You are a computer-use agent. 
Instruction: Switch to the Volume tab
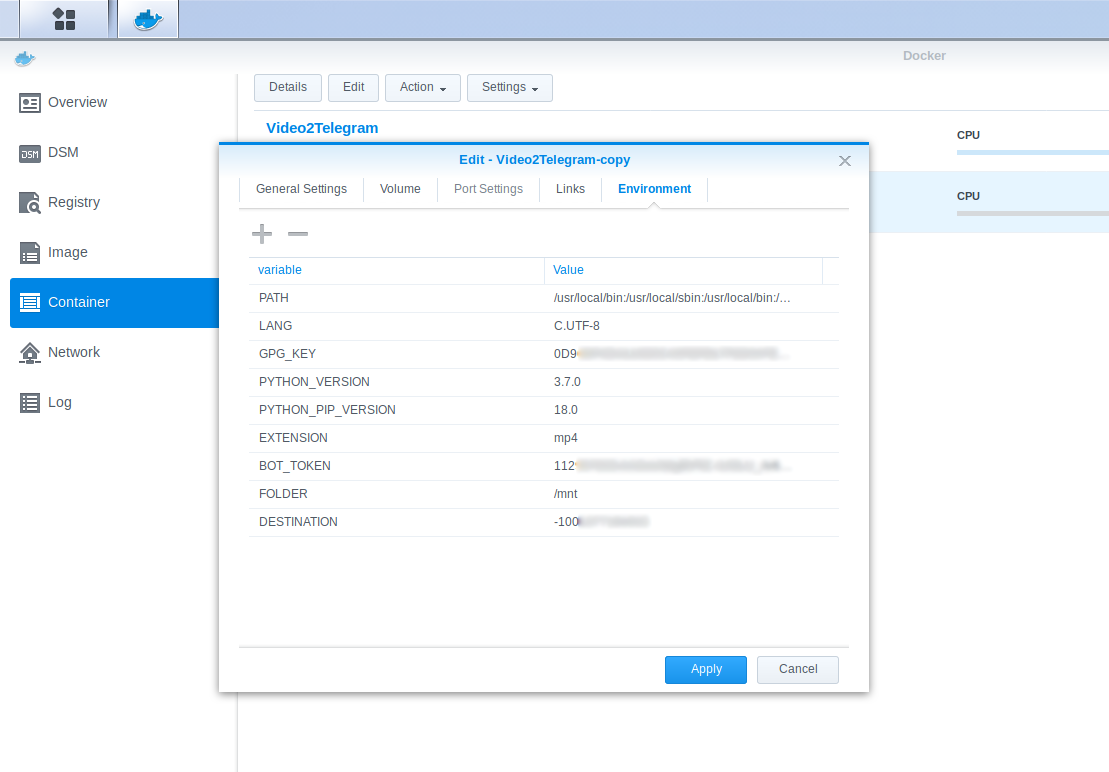coord(400,189)
